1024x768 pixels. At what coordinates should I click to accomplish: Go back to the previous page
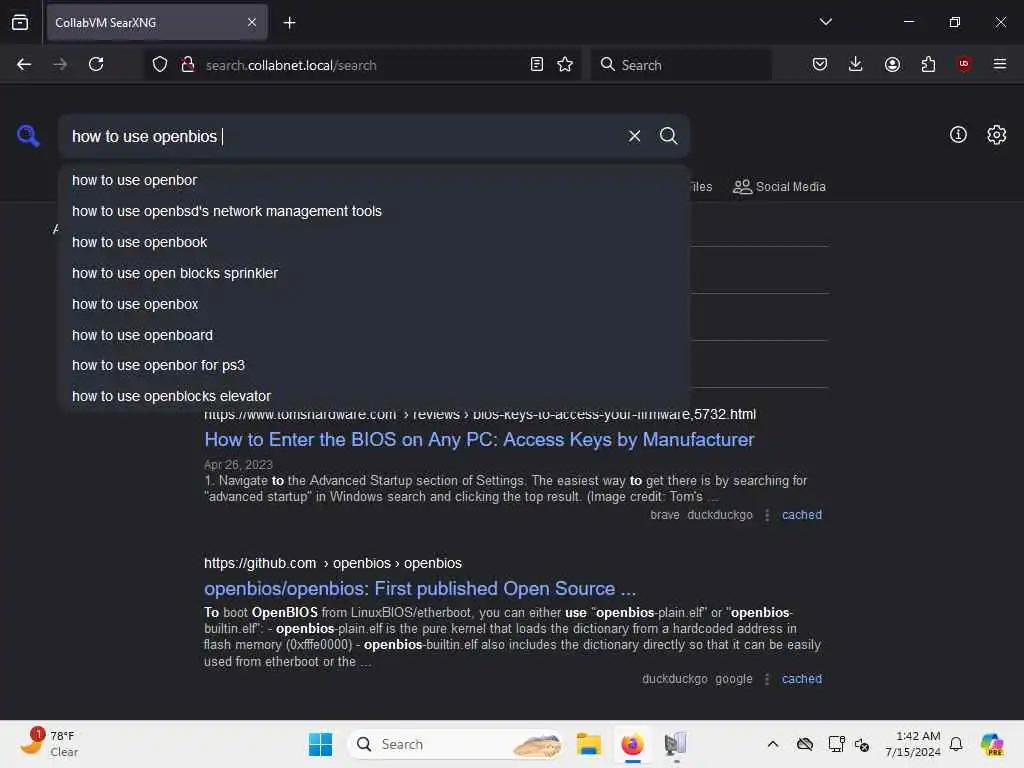(x=24, y=64)
